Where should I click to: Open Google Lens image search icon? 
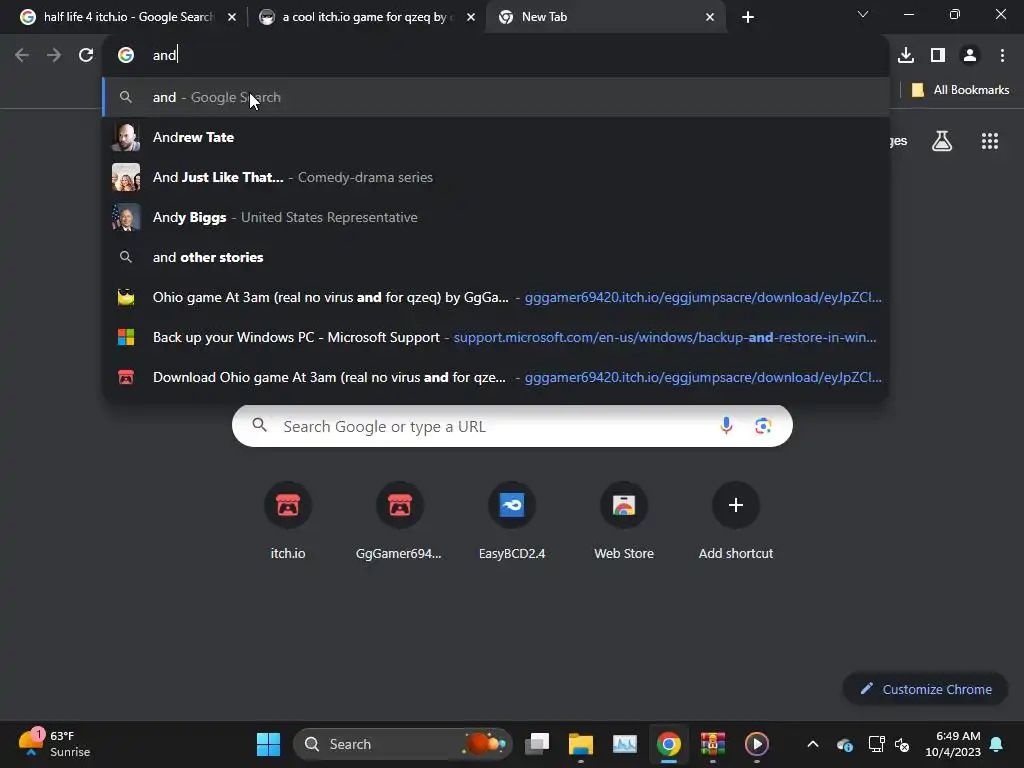click(763, 426)
